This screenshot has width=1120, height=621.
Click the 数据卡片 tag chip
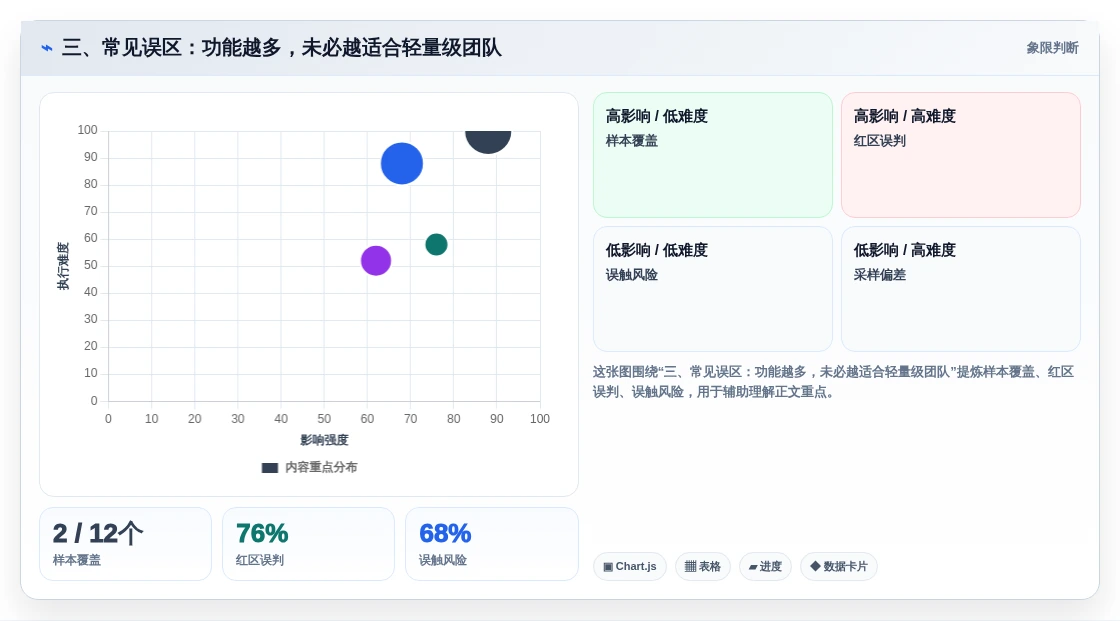coord(839,567)
